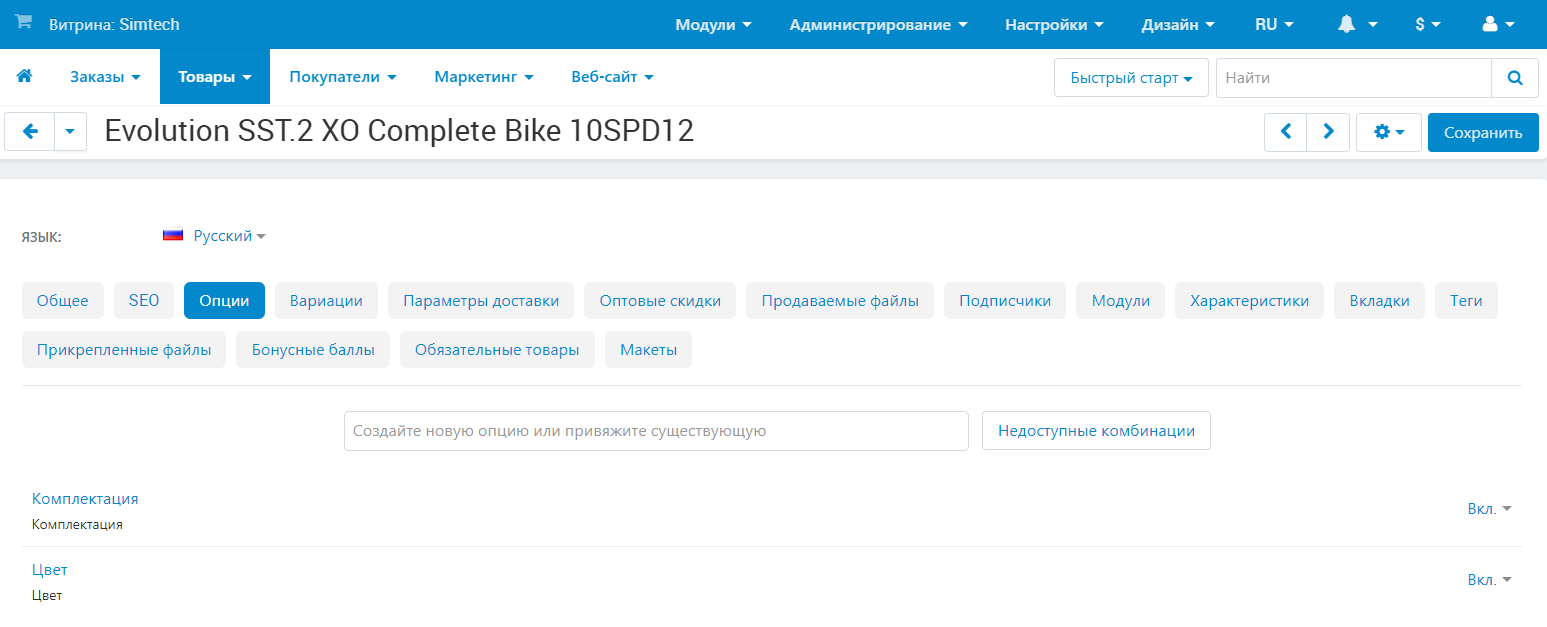
Task: Toggle status Вкл. for Цвет option
Action: 1489,580
